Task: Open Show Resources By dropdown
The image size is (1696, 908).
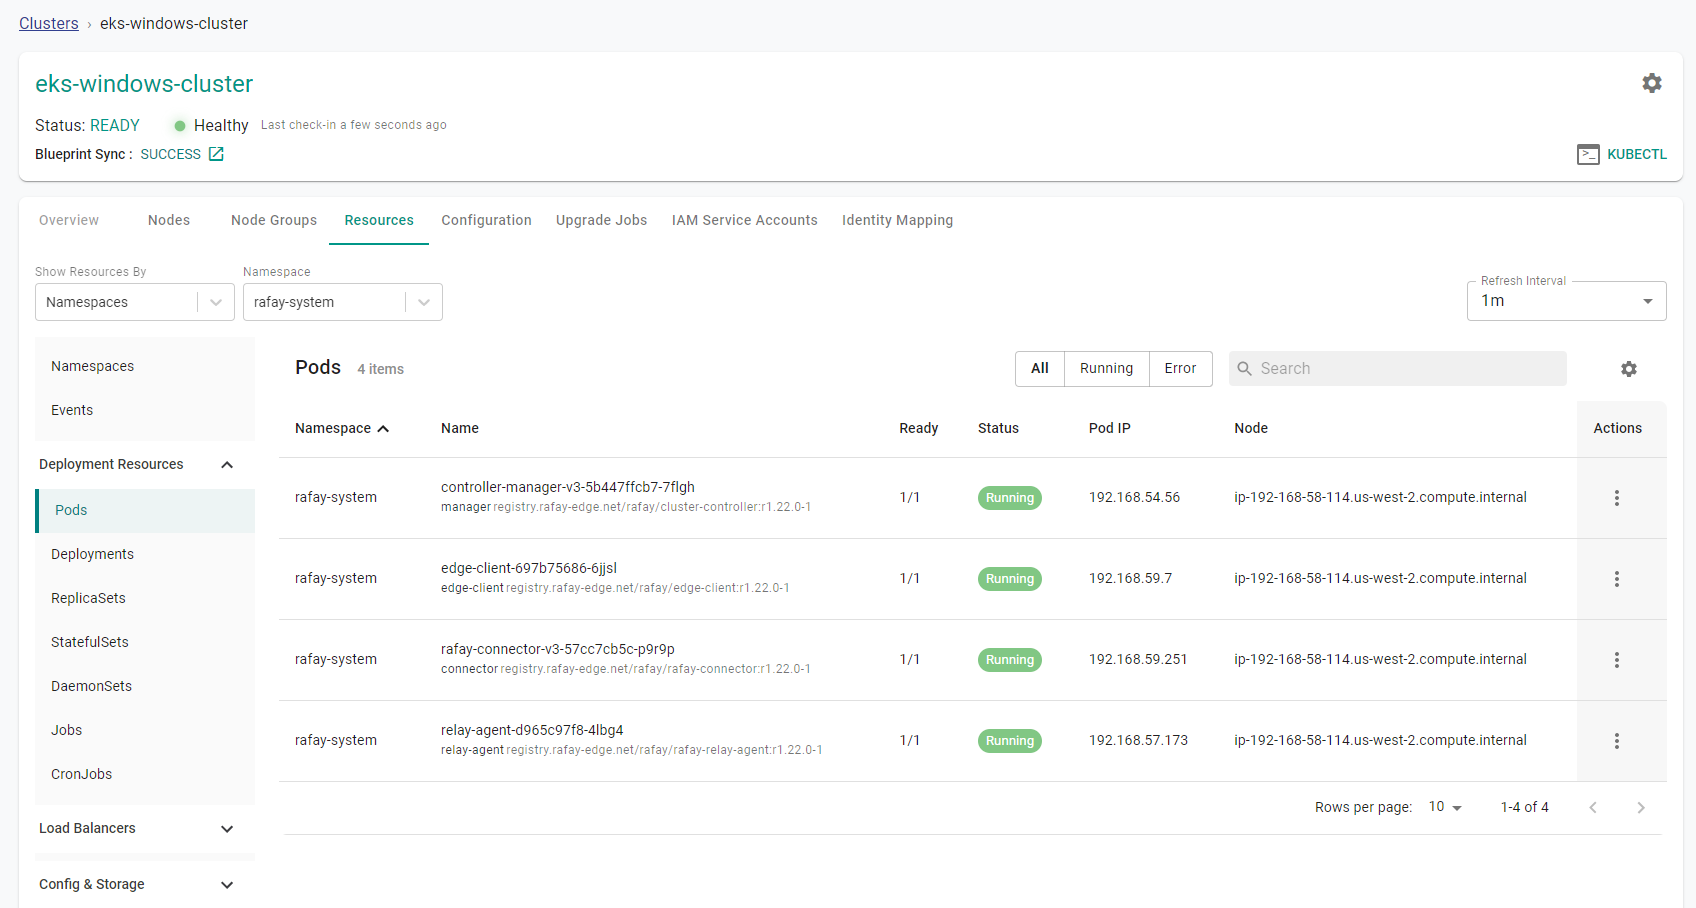Action: click(x=135, y=302)
